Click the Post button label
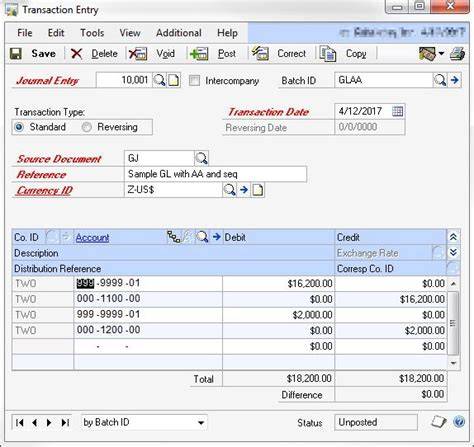Image resolution: width=474 pixels, height=447 pixels. coord(227,54)
